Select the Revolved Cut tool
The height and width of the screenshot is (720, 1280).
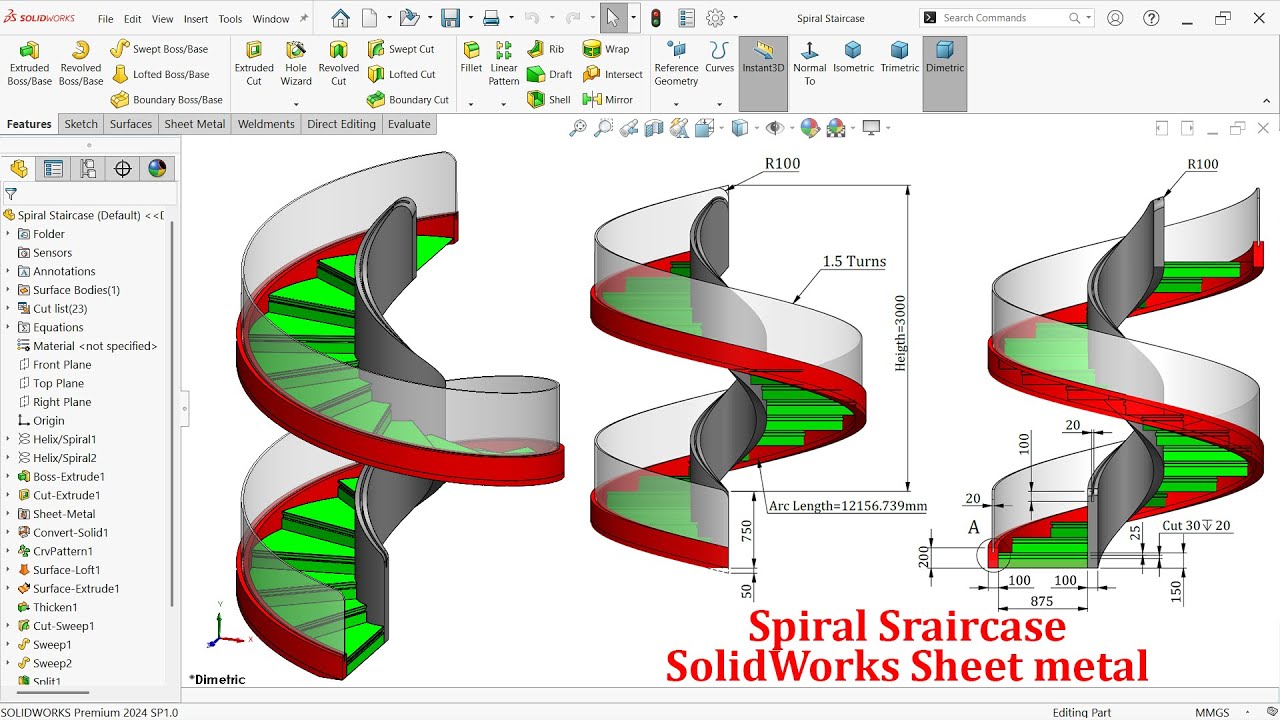tap(339, 63)
